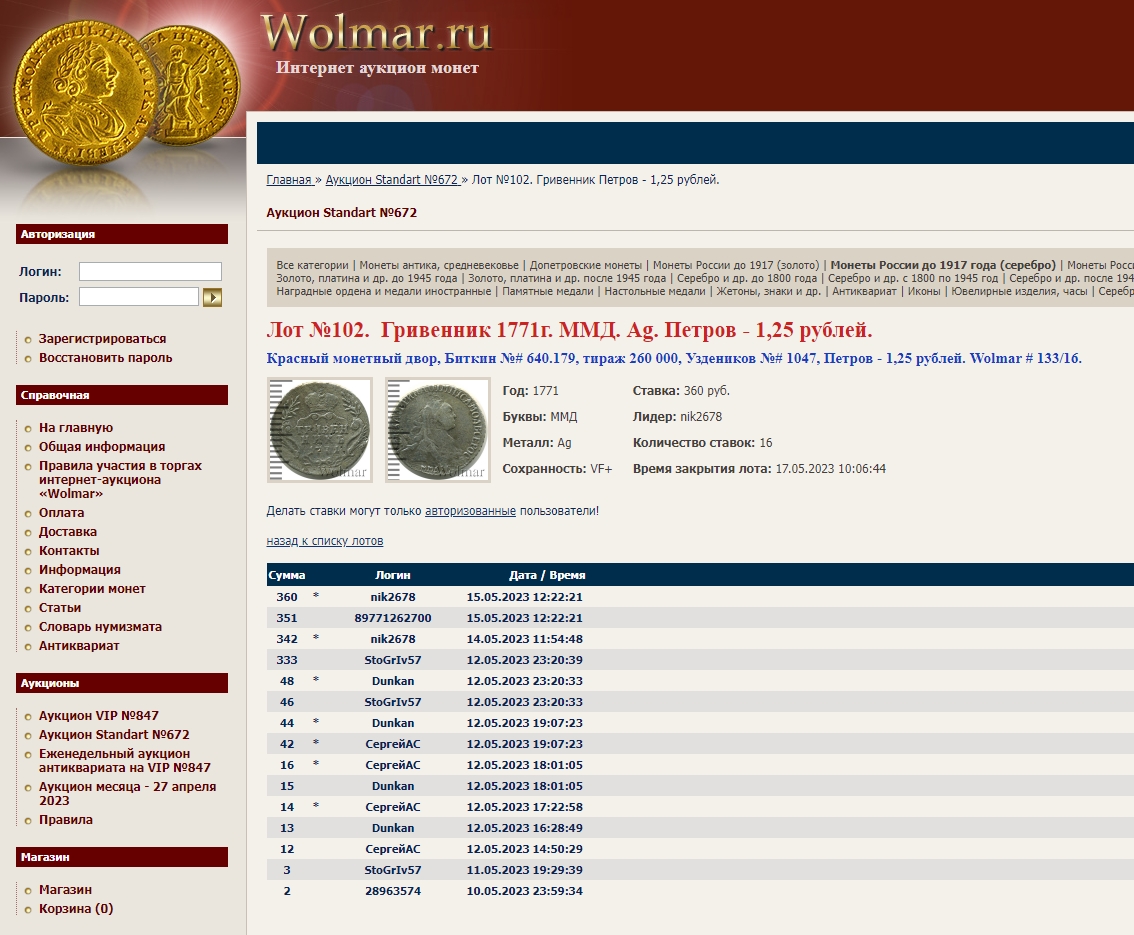Go to Главная in breadcrumb

289,180
